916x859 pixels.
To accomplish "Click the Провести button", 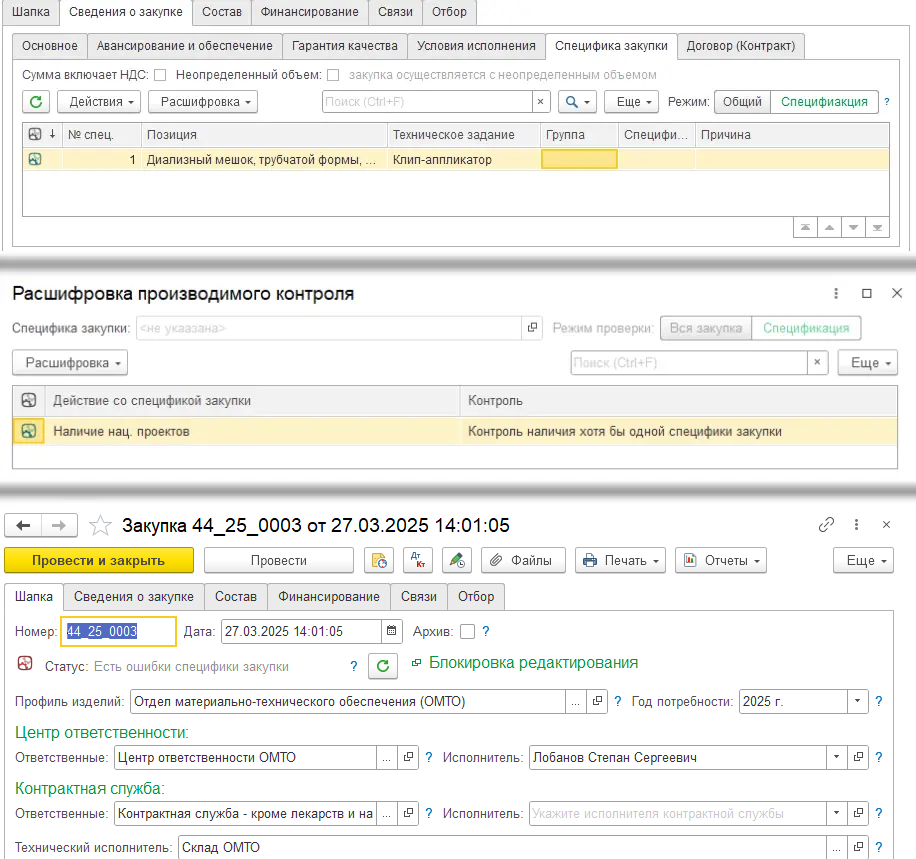I will point(279,560).
